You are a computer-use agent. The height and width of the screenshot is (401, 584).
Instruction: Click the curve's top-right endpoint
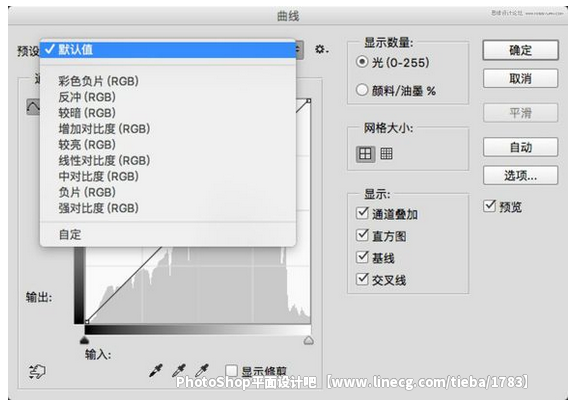click(308, 101)
